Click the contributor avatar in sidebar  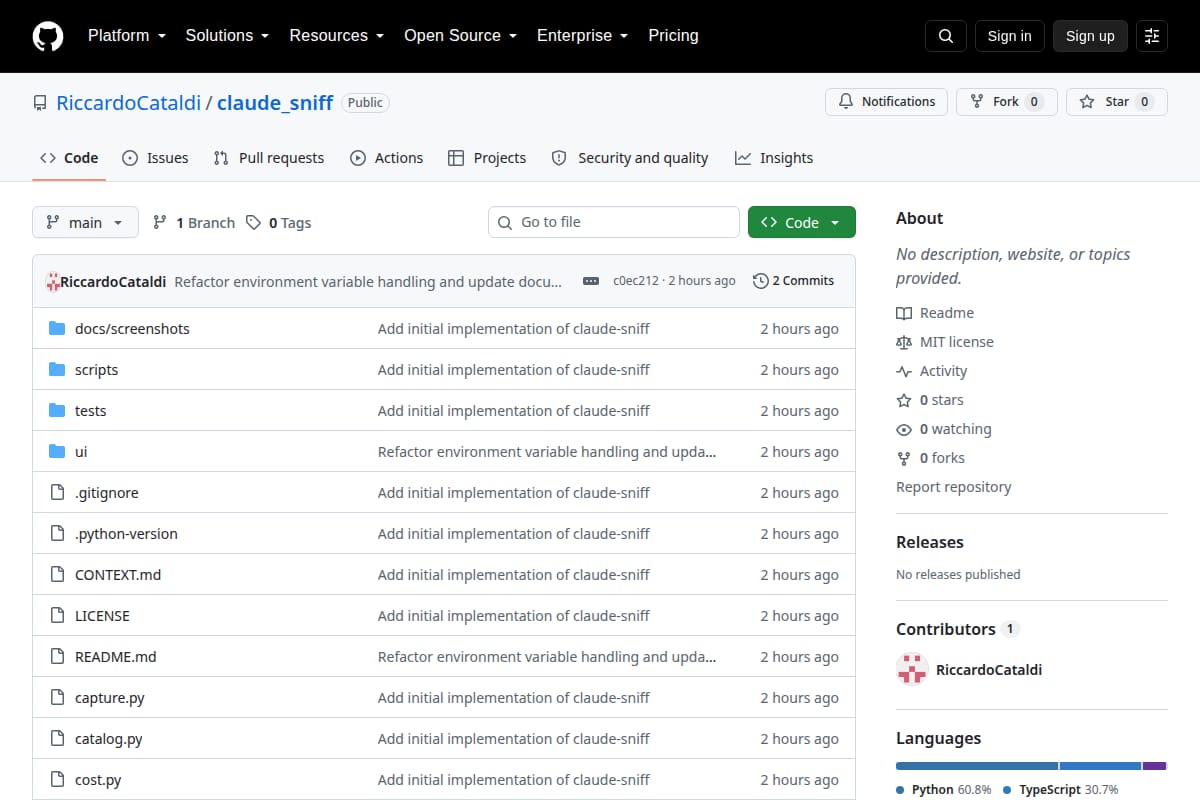(x=912, y=669)
